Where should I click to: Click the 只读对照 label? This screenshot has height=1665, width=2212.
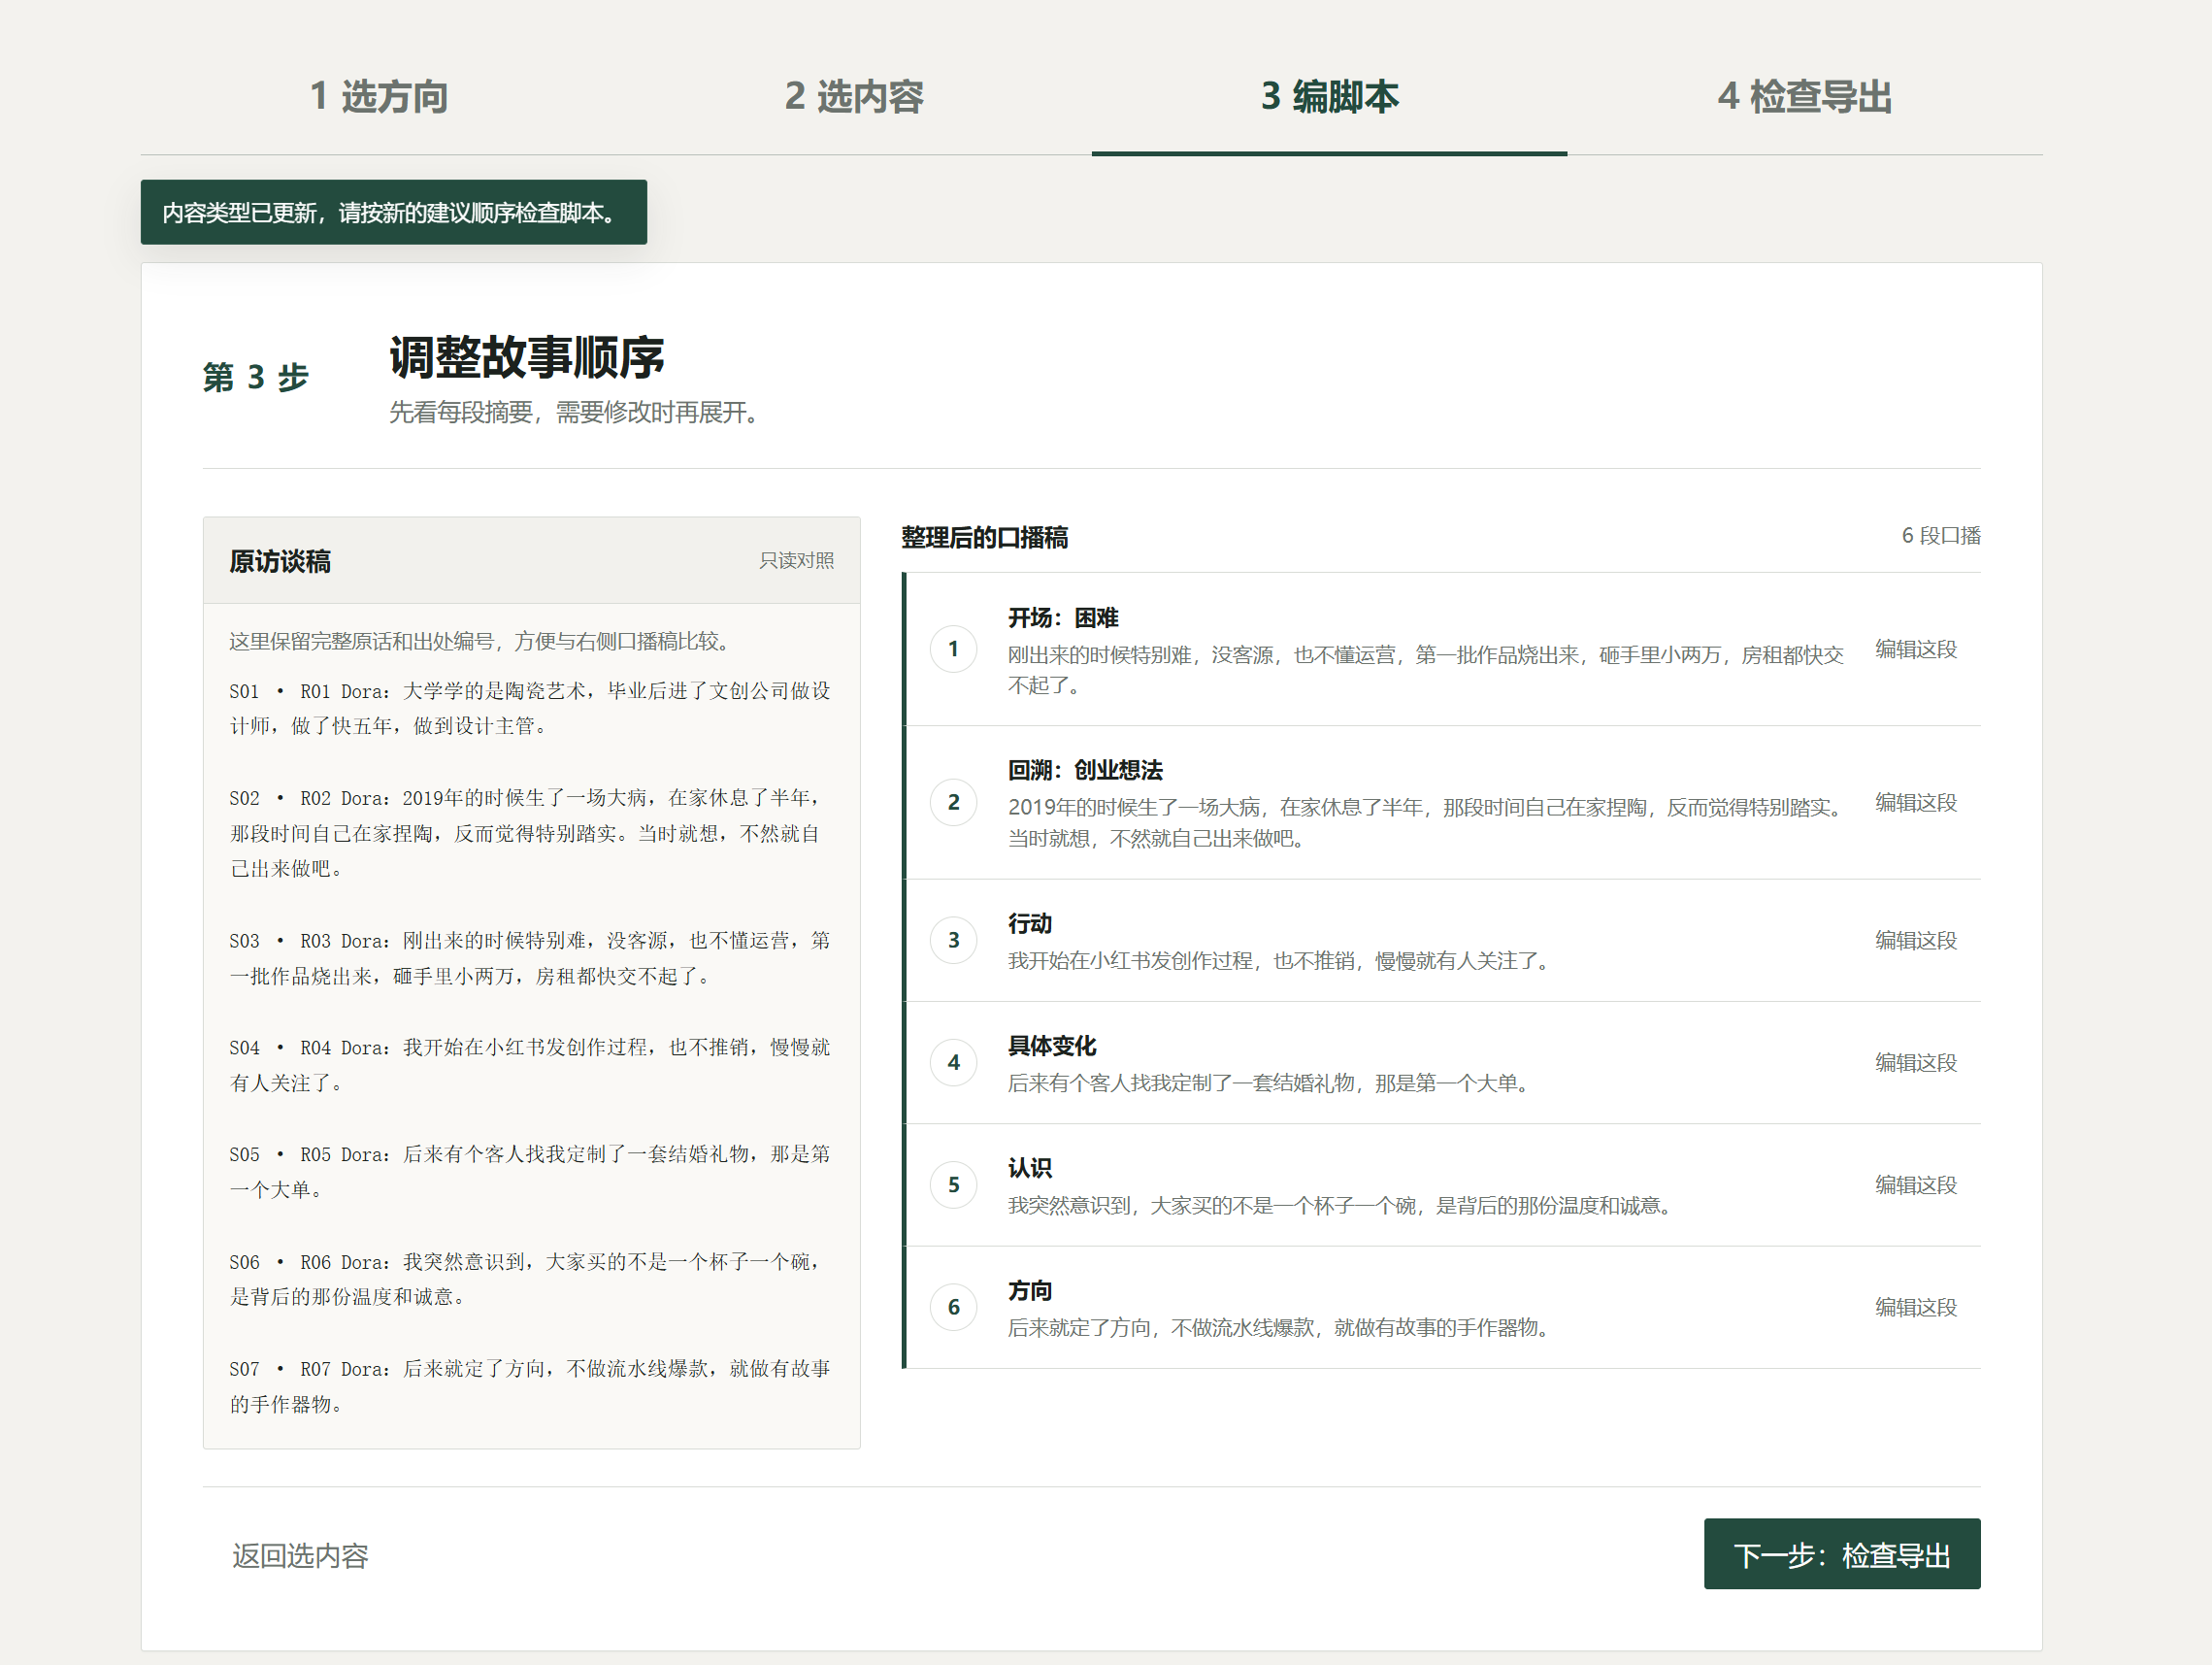796,560
